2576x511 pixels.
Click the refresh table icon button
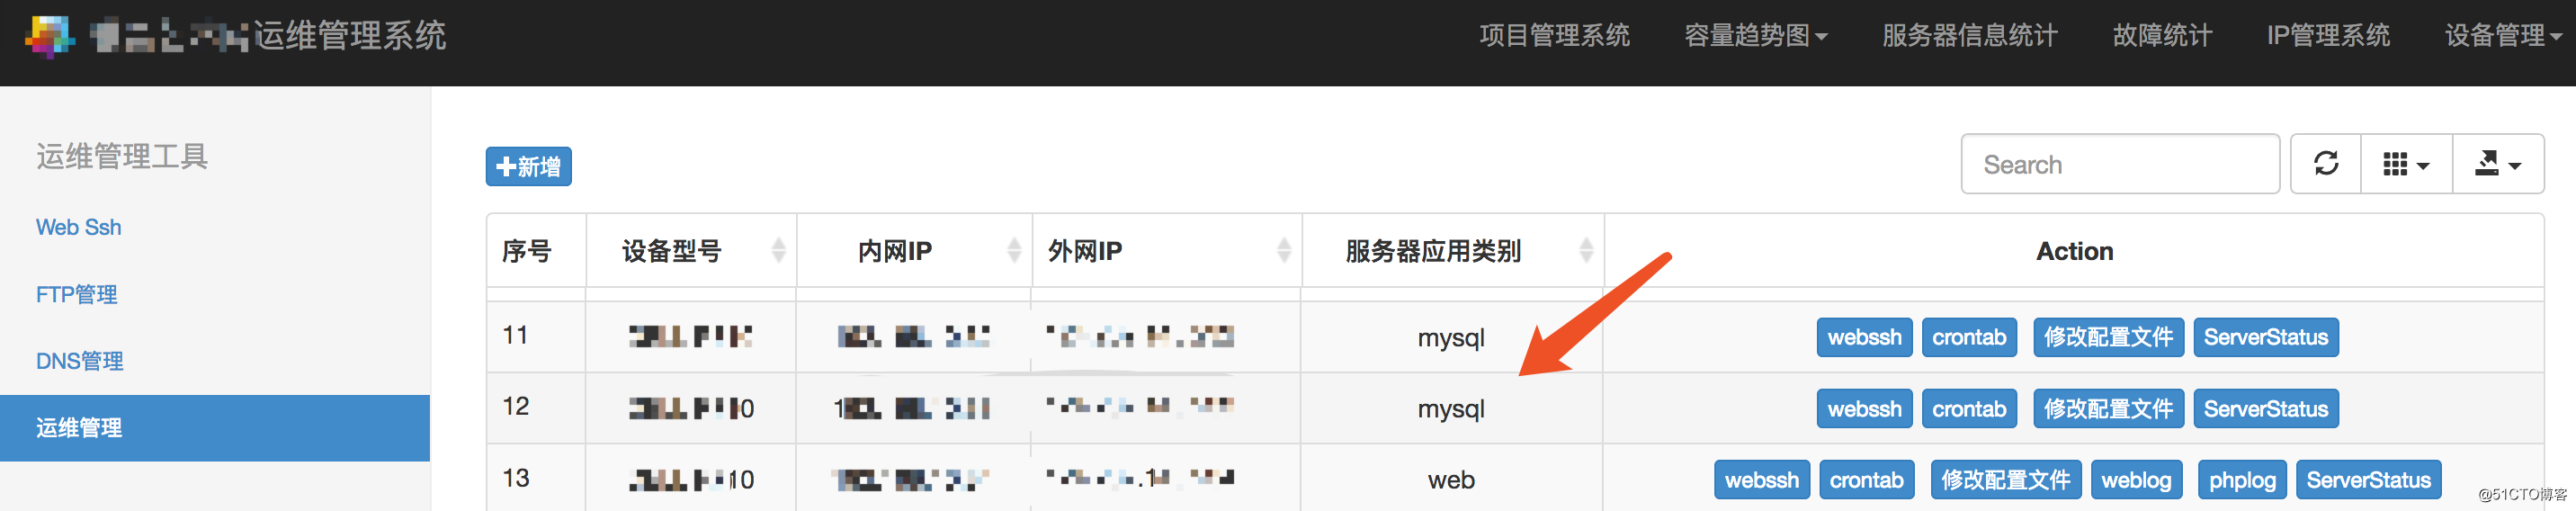pos(2326,164)
